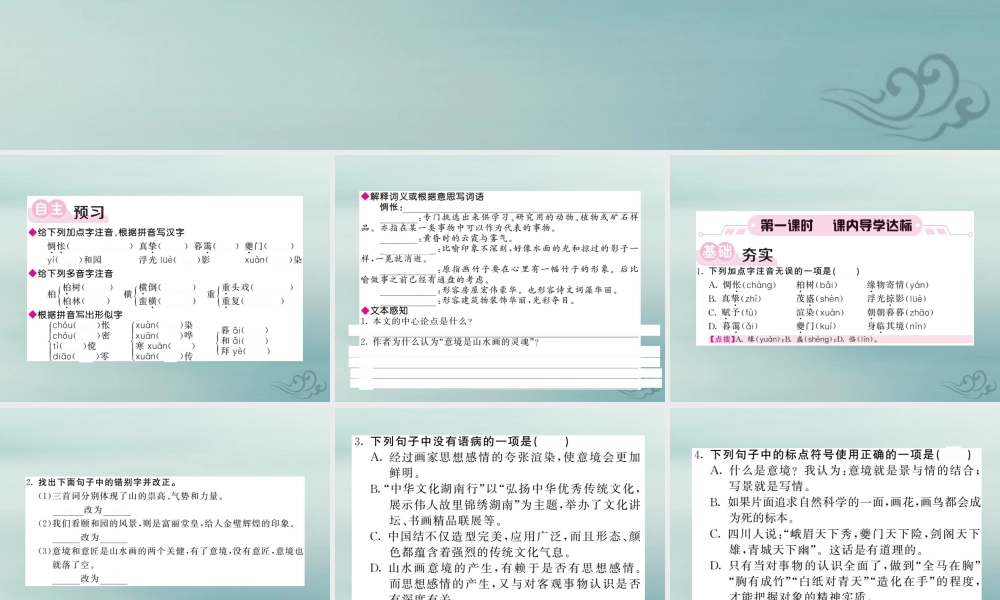Click the 自主 badge beside 预习
The height and width of the screenshot is (600, 1000).
click(48, 210)
